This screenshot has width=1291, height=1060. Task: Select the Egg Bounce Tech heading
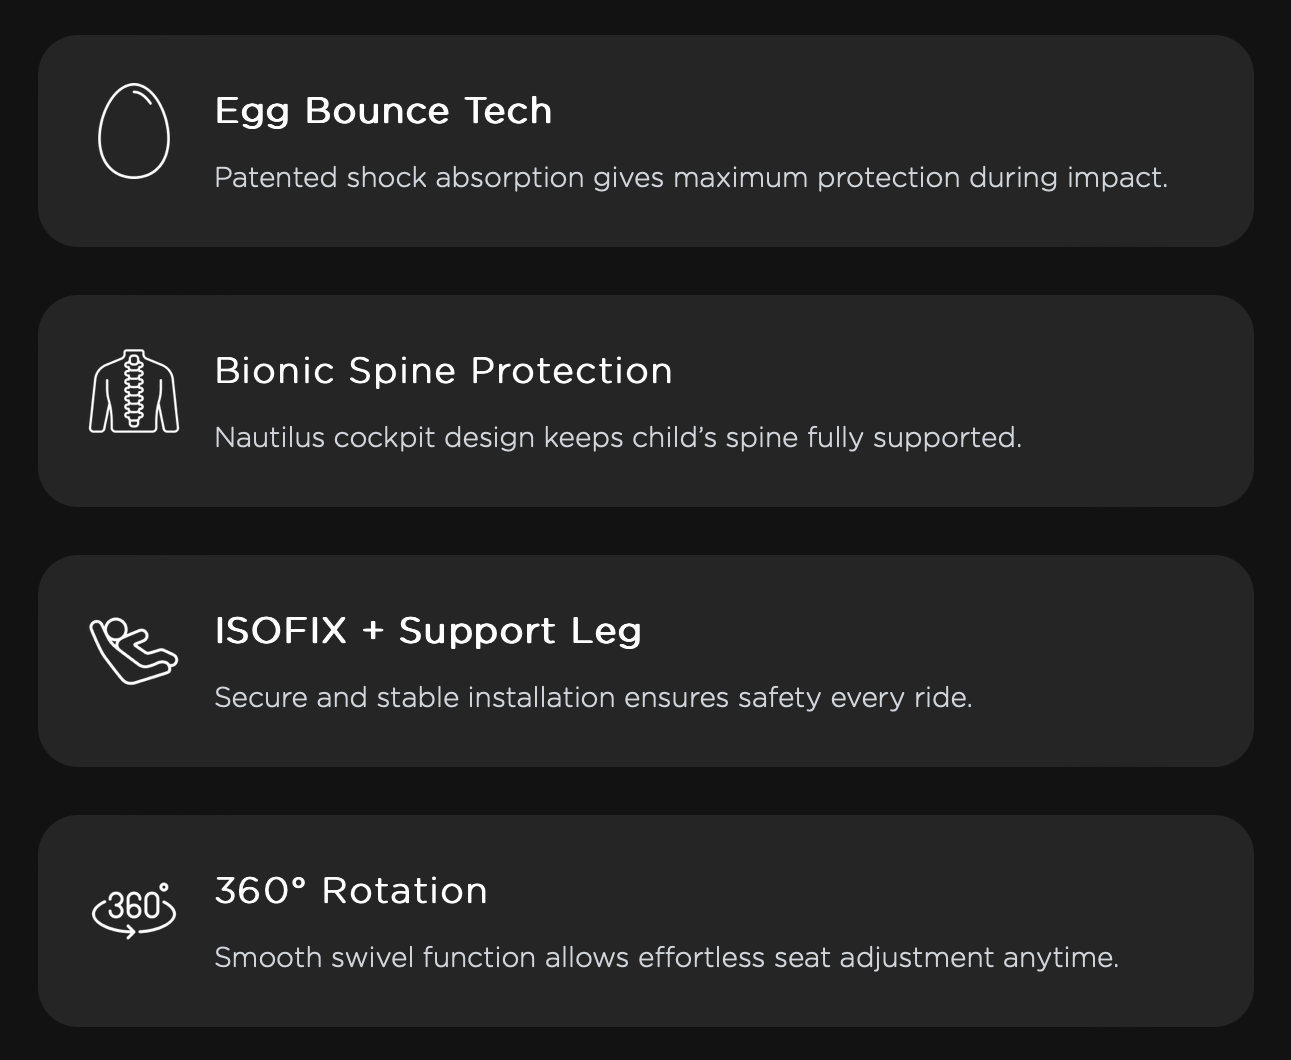tap(383, 110)
